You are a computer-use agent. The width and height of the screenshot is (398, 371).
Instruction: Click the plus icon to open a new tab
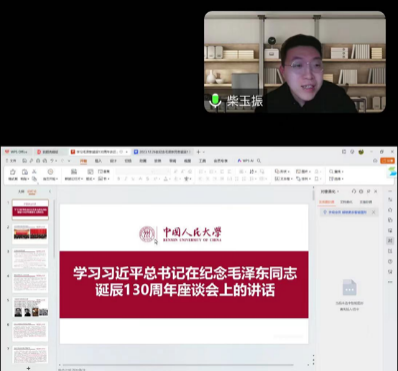tap(198, 152)
